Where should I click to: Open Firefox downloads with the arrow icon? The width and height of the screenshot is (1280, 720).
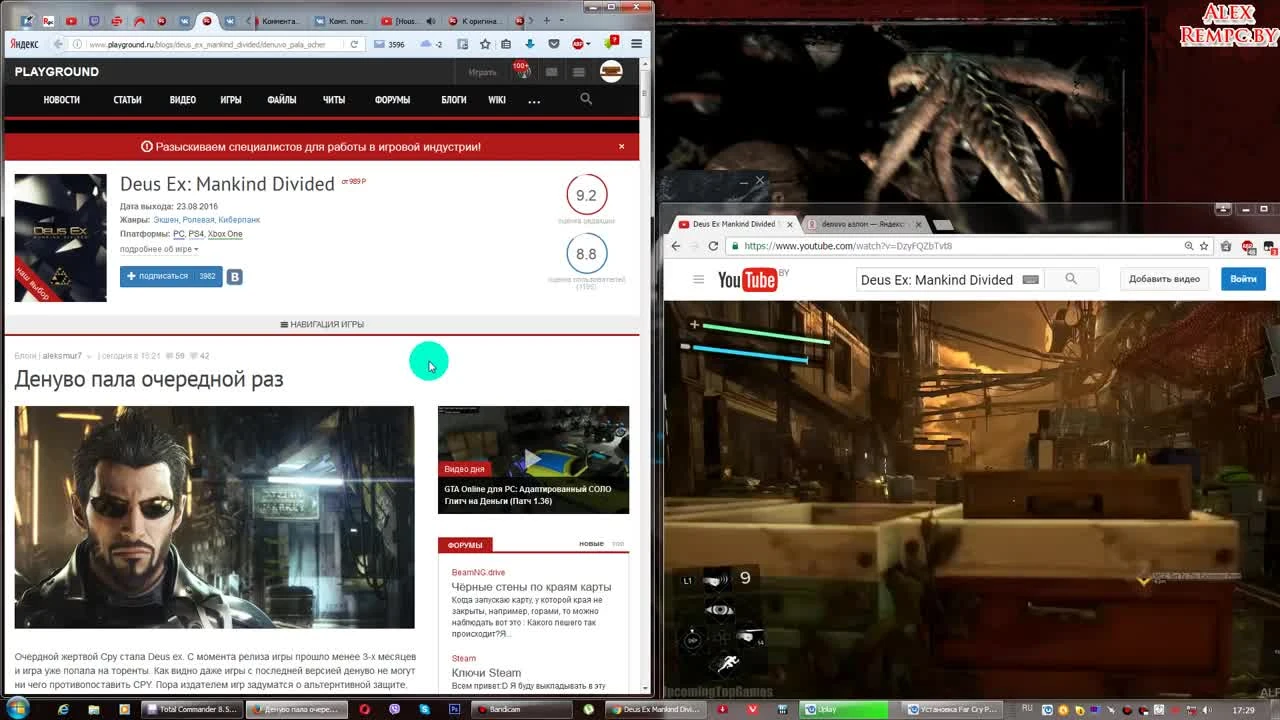point(530,44)
